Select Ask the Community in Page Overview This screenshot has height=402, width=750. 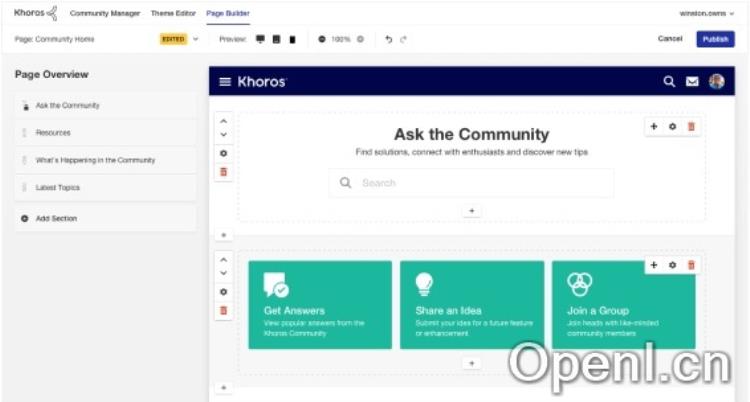(106, 105)
